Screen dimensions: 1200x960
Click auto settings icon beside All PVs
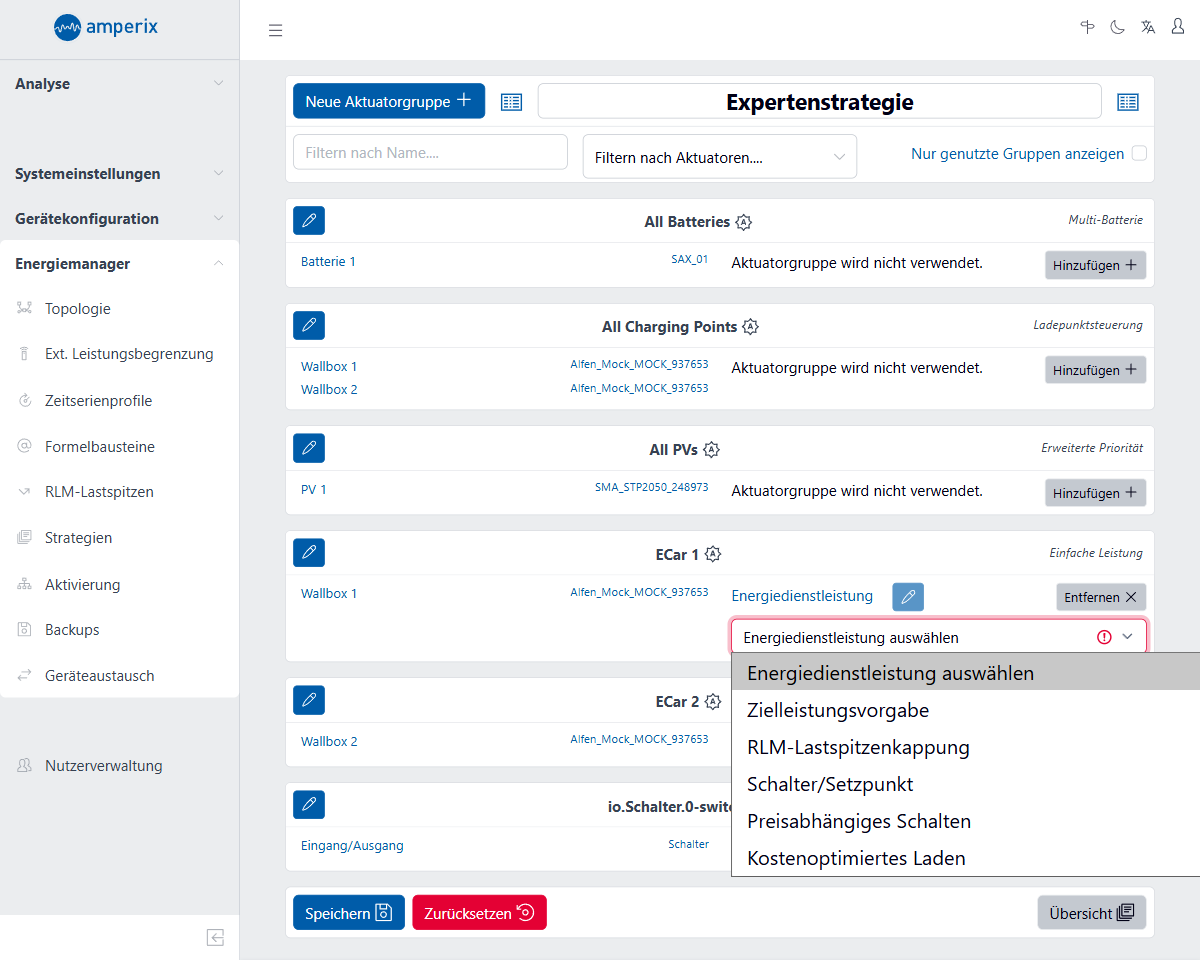711,450
